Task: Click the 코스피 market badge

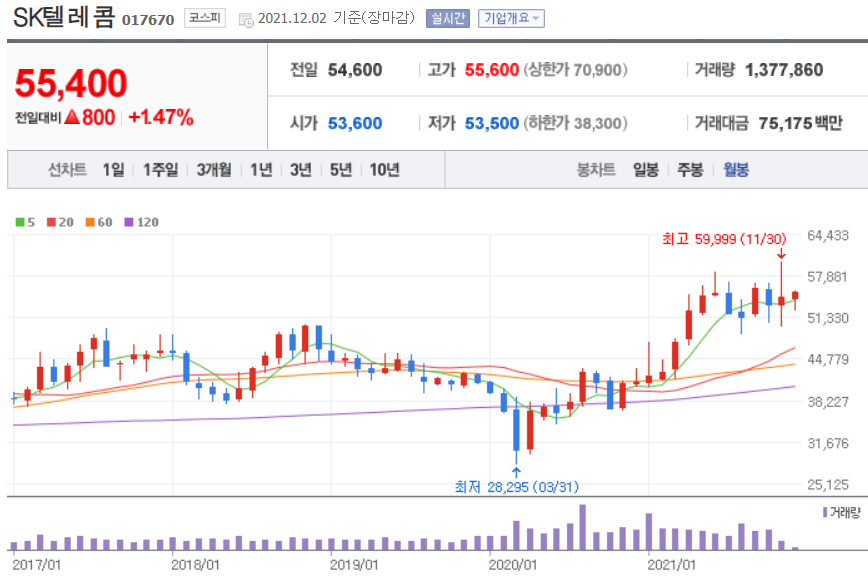Action: tap(205, 18)
